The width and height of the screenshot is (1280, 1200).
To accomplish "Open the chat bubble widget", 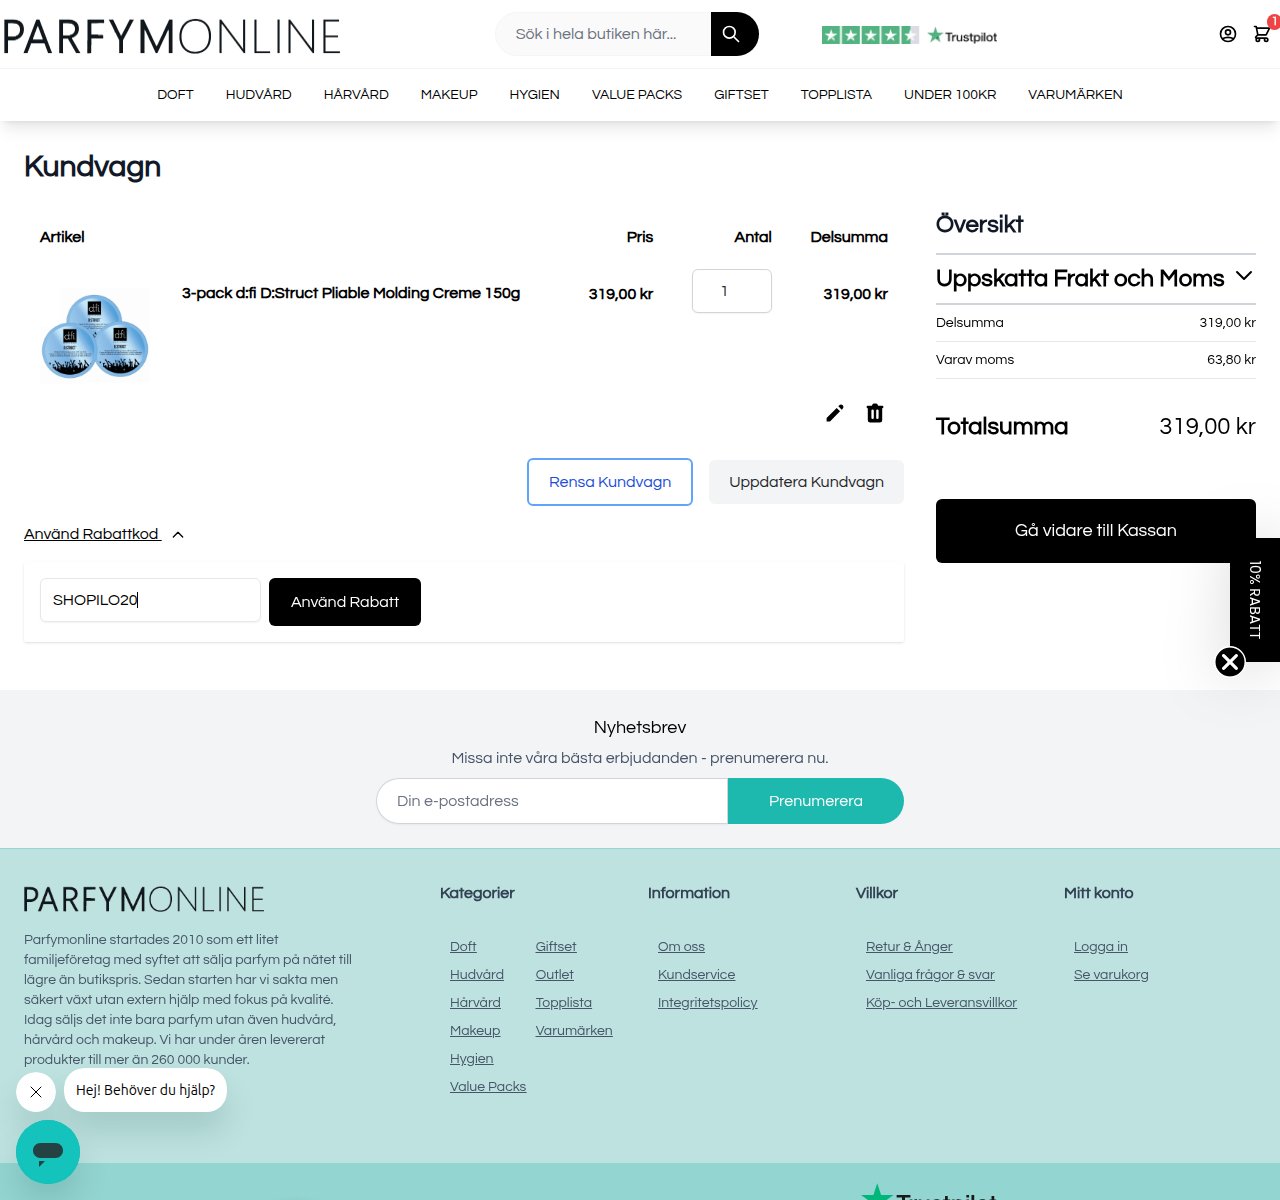I will coord(48,1152).
